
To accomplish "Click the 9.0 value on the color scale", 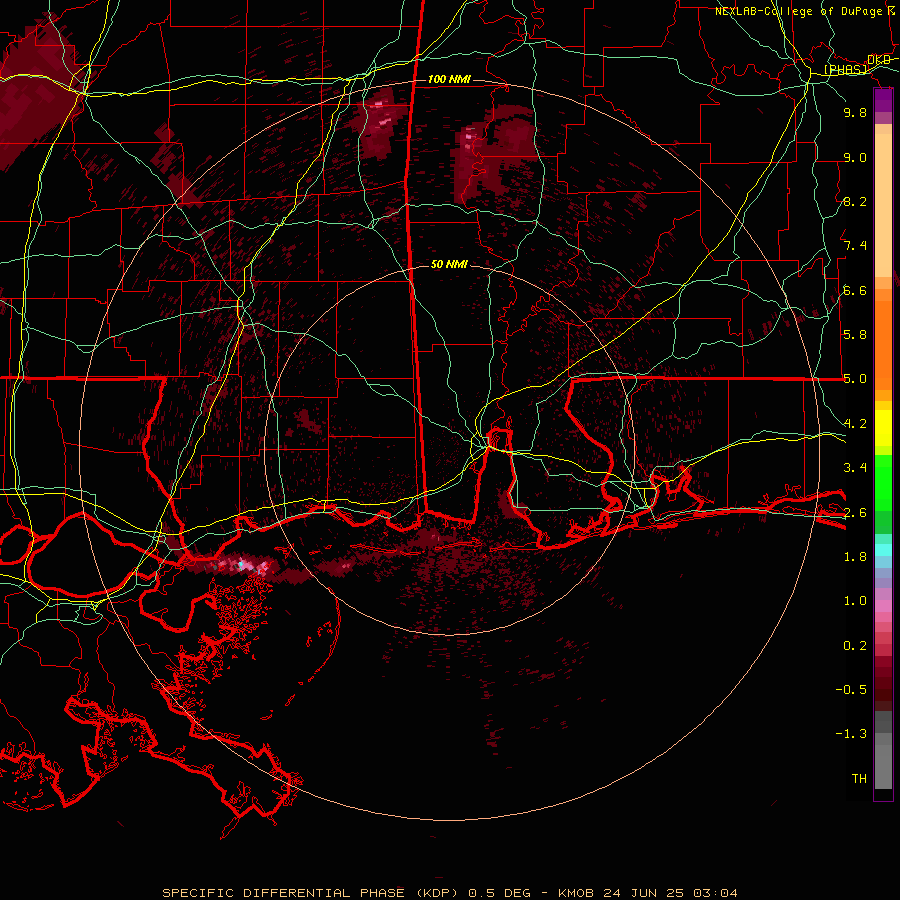I will coord(855,157).
